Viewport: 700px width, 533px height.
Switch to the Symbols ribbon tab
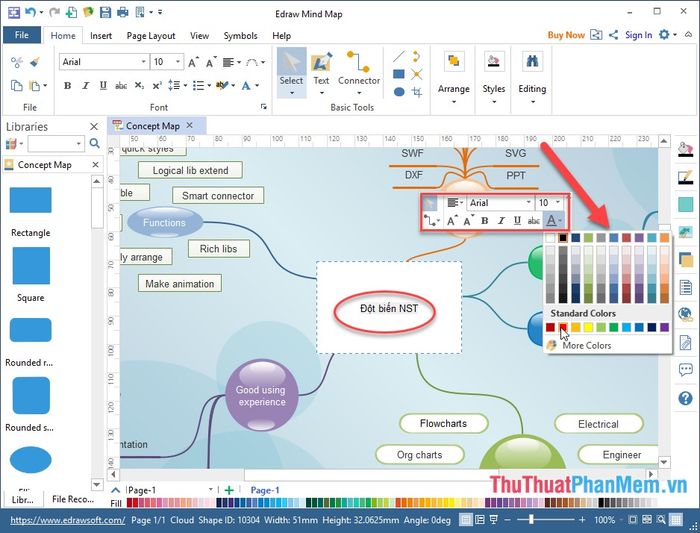pos(240,36)
